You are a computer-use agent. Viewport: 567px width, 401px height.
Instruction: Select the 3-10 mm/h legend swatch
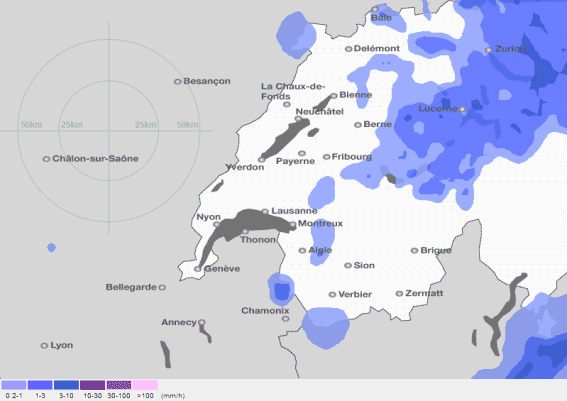click(x=67, y=385)
